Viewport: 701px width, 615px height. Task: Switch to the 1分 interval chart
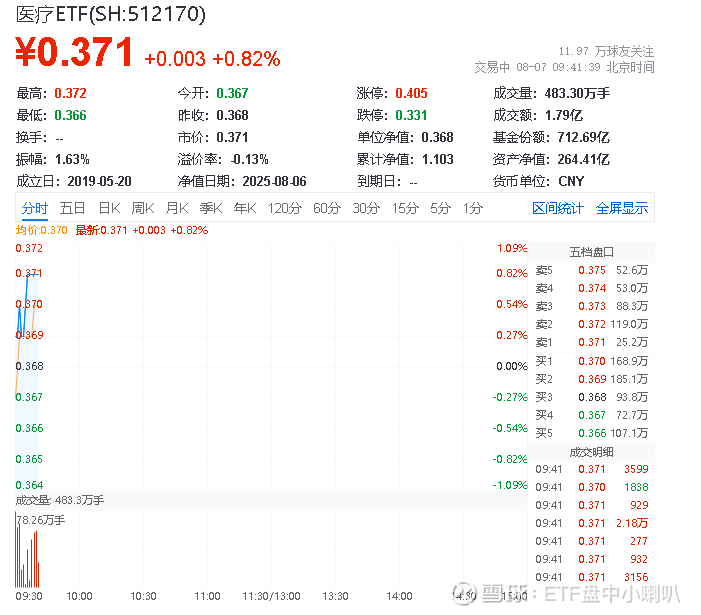click(473, 208)
